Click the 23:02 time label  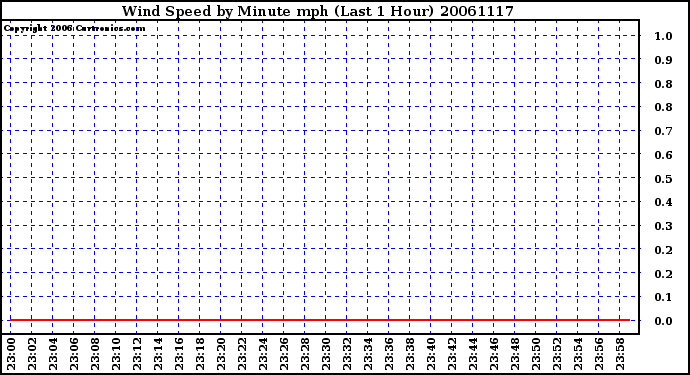[32, 354]
